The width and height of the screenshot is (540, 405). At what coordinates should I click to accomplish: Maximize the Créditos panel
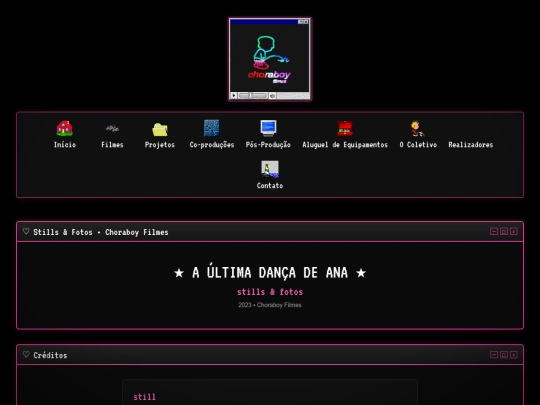504,355
